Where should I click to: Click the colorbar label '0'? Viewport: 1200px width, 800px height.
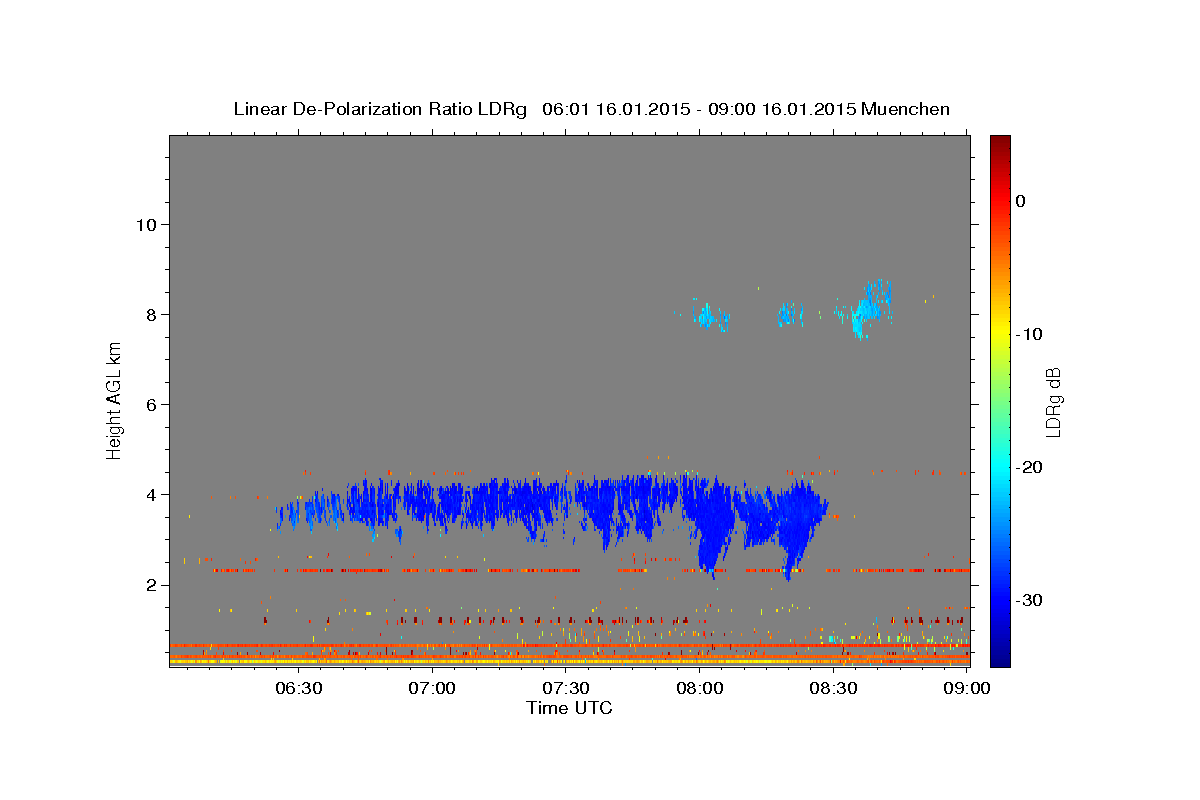coord(1020,201)
